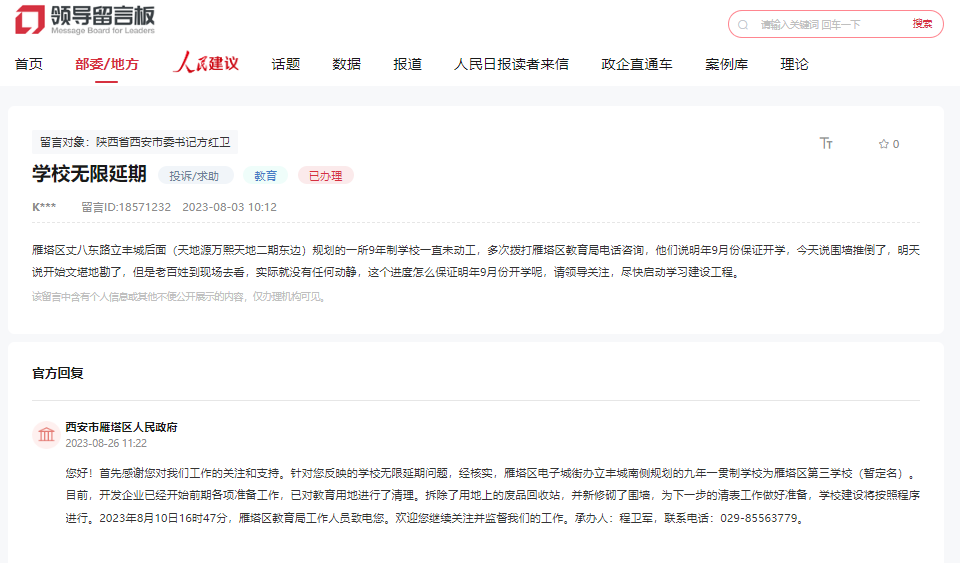Screen dimensions: 960x563
Task: Click the 官方回复 section heading
Action: [x=58, y=373]
